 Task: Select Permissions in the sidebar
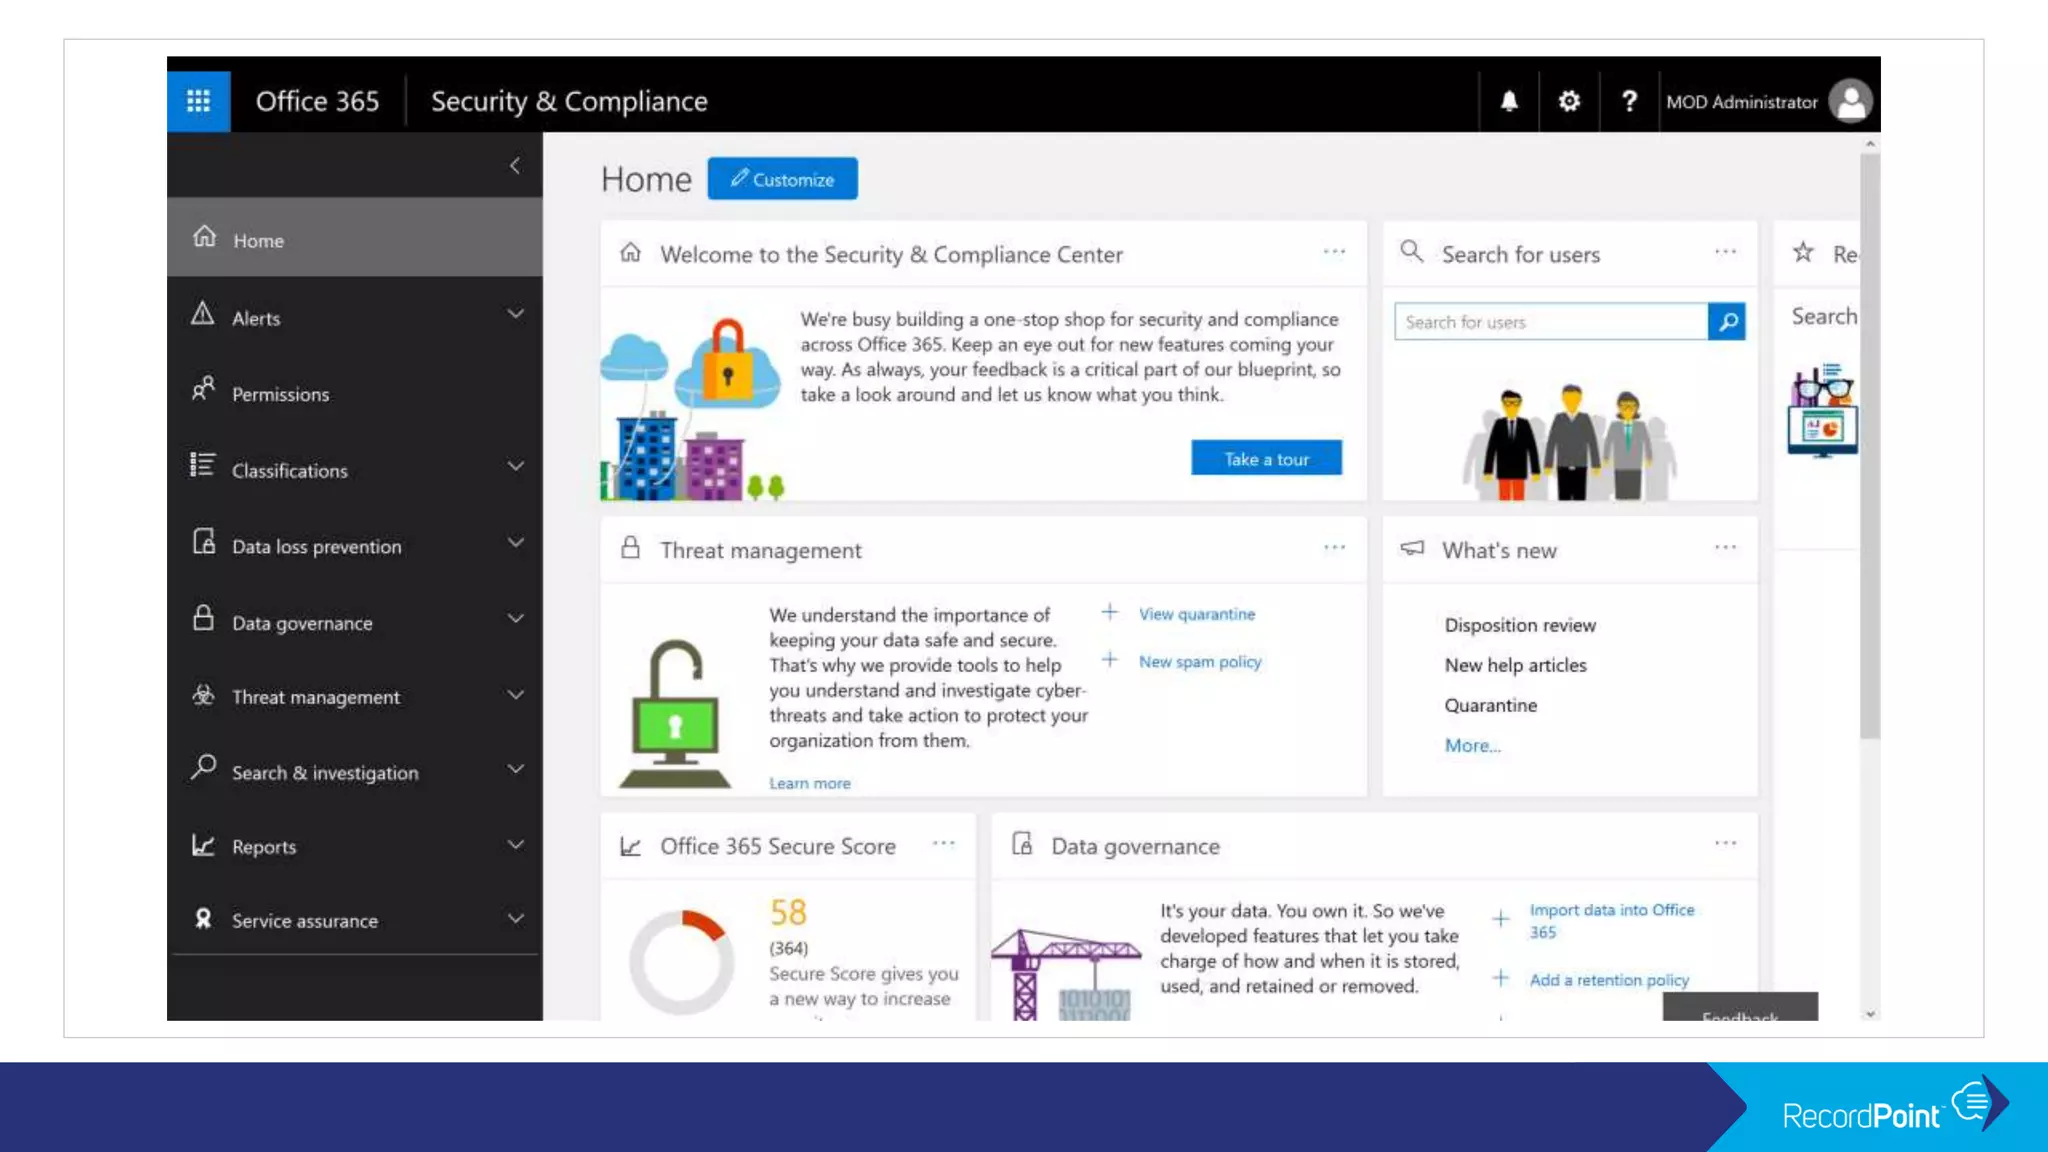click(x=280, y=394)
